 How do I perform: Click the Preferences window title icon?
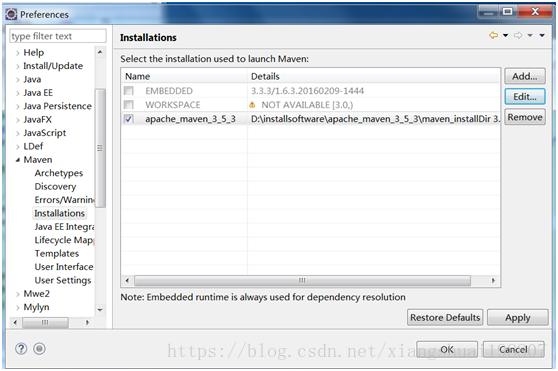[x=11, y=14]
